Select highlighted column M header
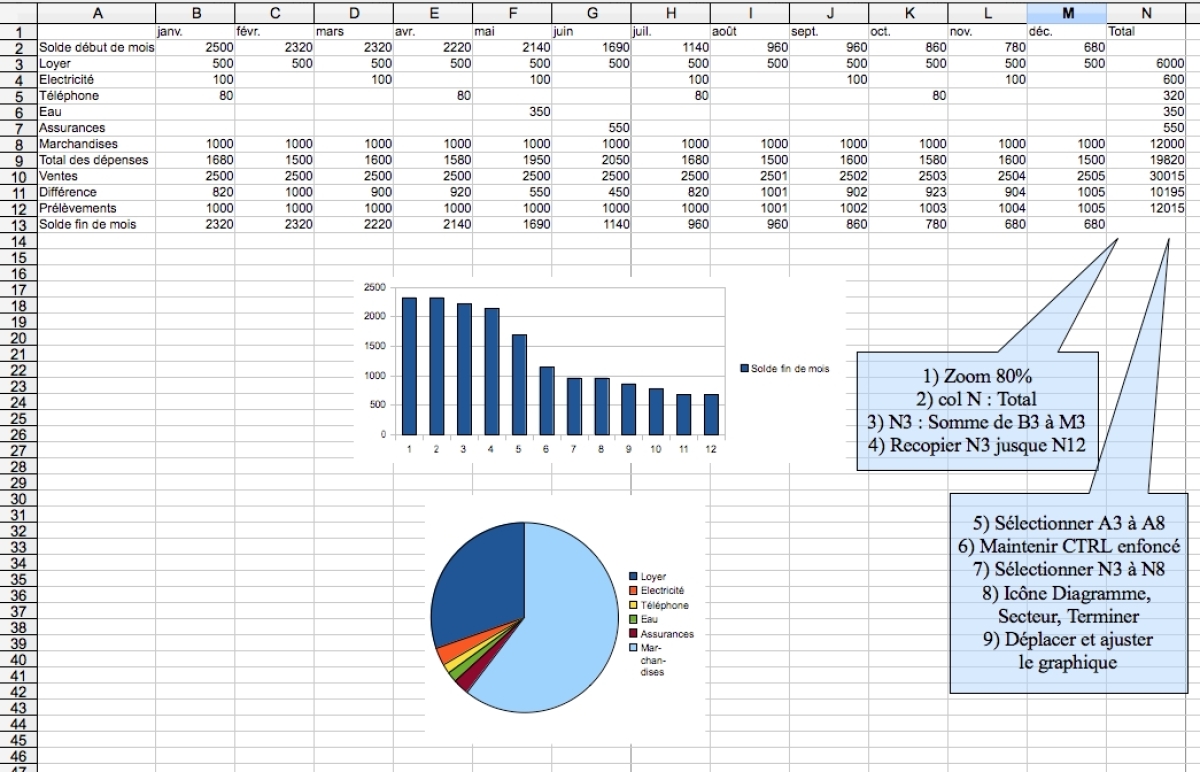 (x=1067, y=11)
